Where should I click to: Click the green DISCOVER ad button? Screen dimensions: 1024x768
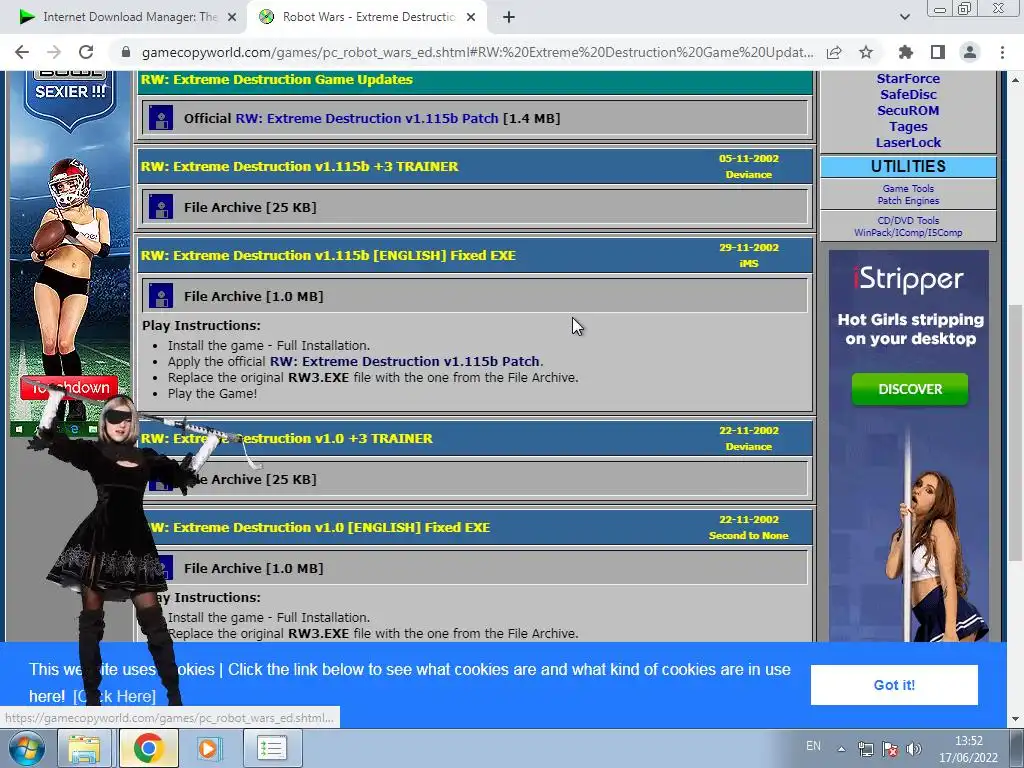point(910,389)
